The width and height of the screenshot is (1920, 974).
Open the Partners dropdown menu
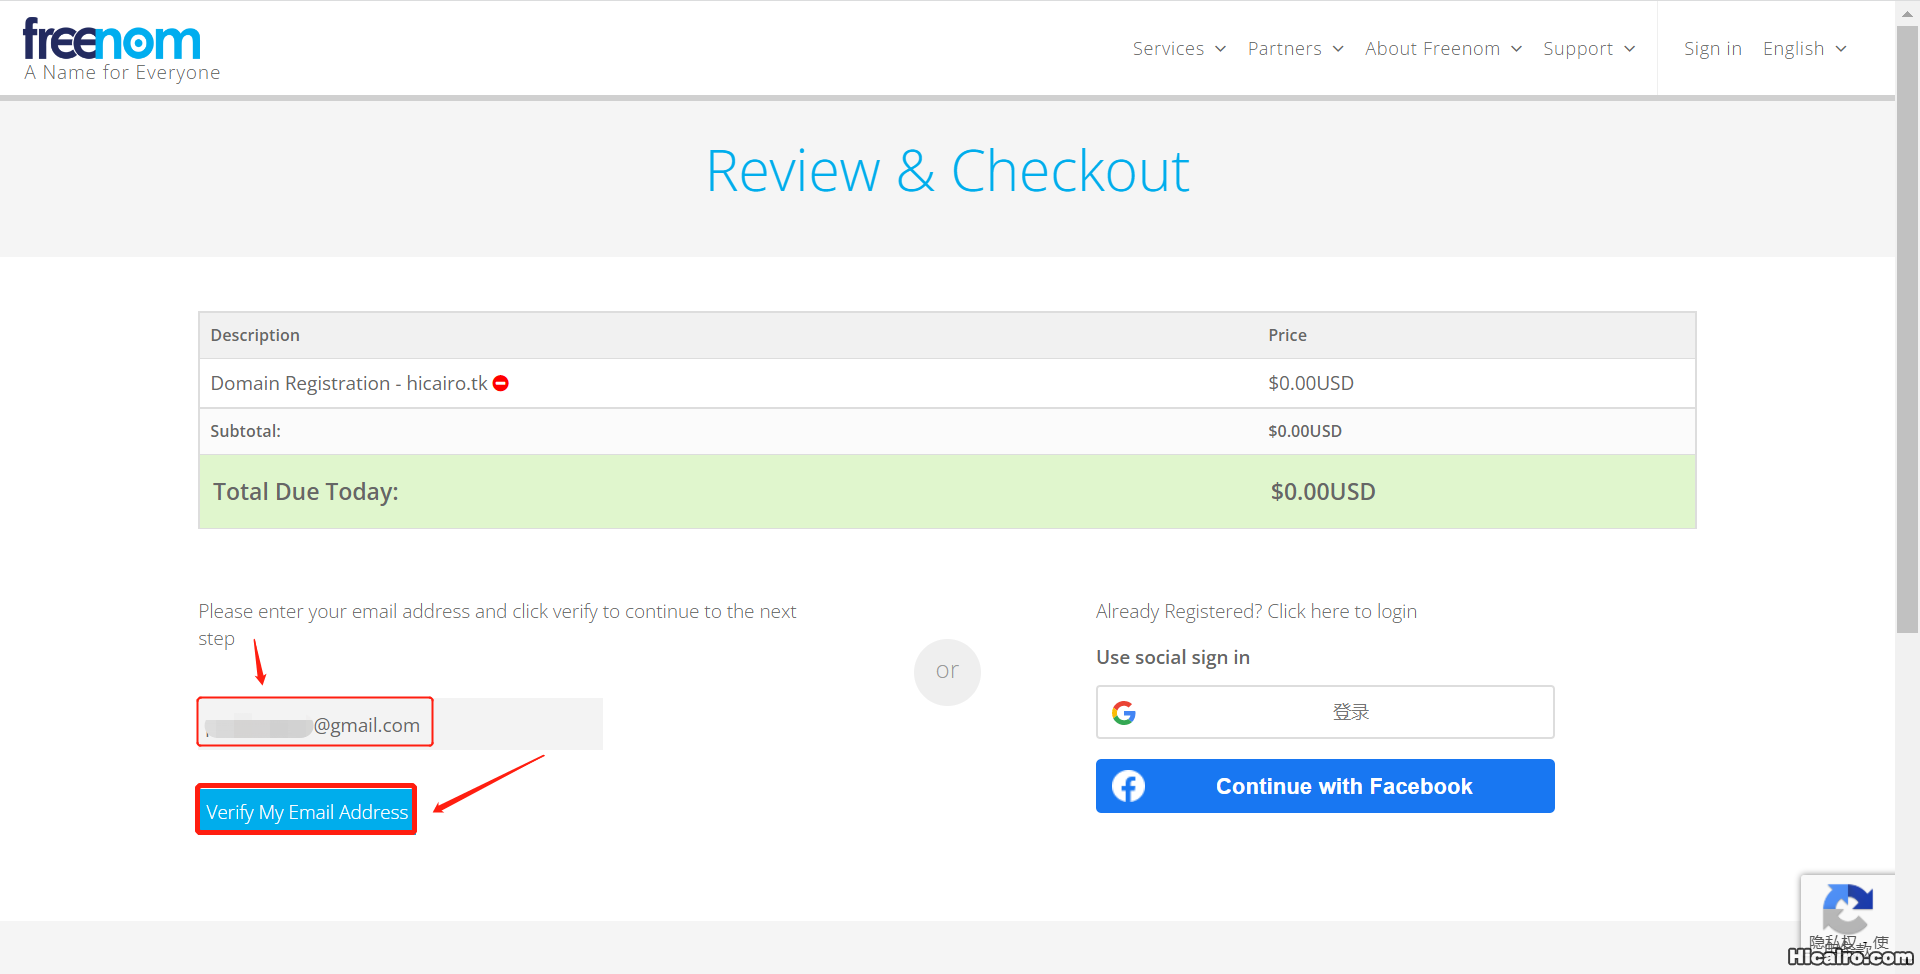pos(1295,49)
